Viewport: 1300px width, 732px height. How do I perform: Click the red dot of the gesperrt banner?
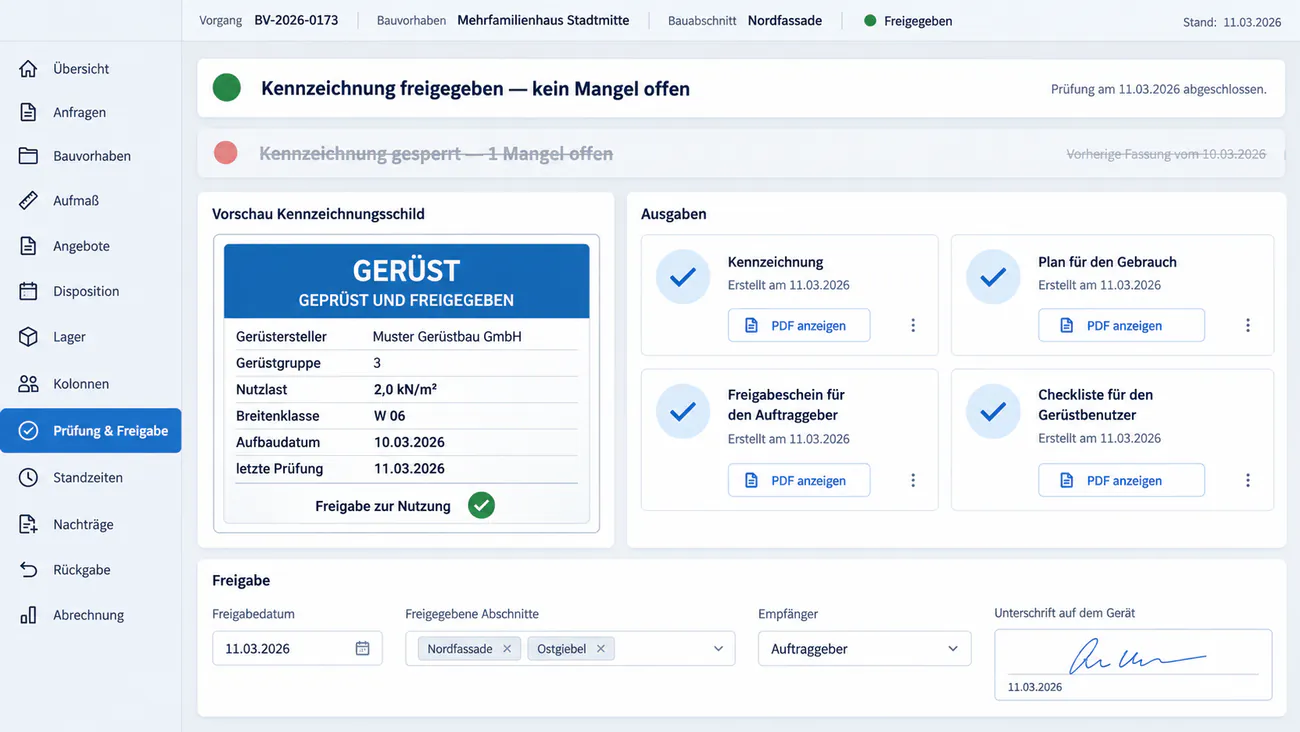(x=226, y=153)
